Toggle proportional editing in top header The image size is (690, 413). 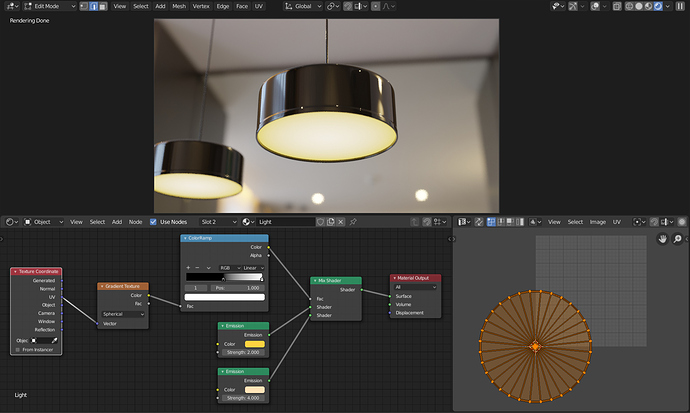coord(375,6)
